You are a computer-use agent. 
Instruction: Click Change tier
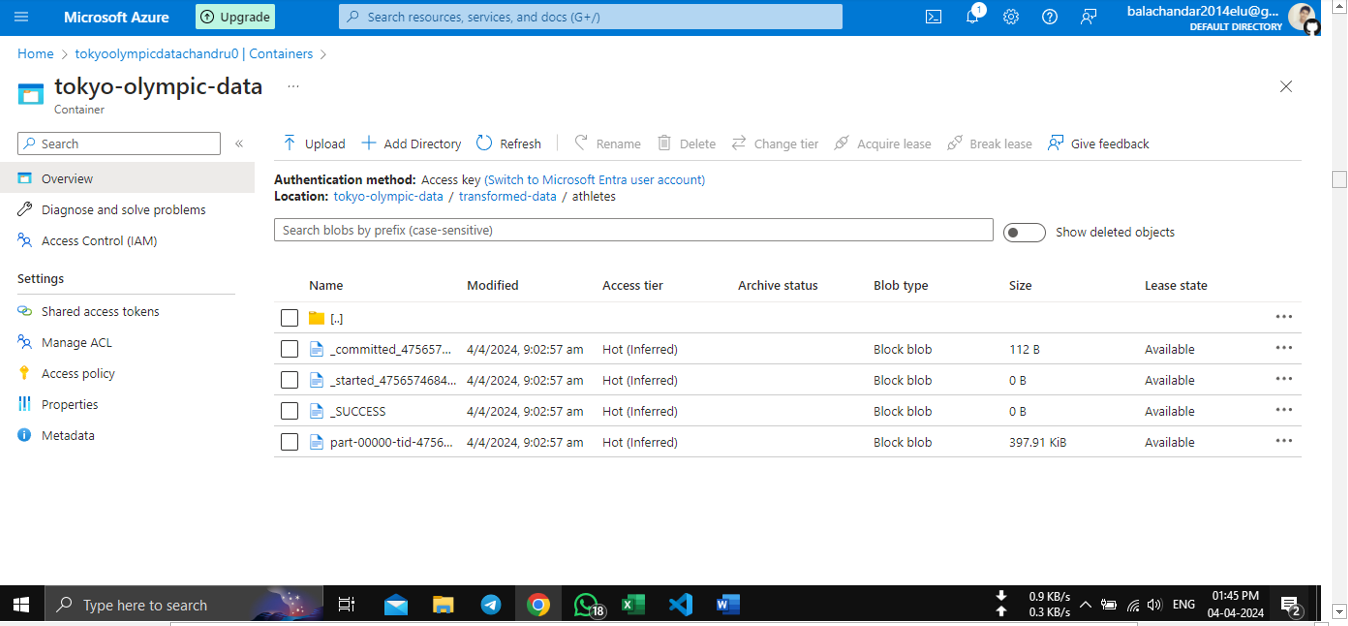point(775,144)
